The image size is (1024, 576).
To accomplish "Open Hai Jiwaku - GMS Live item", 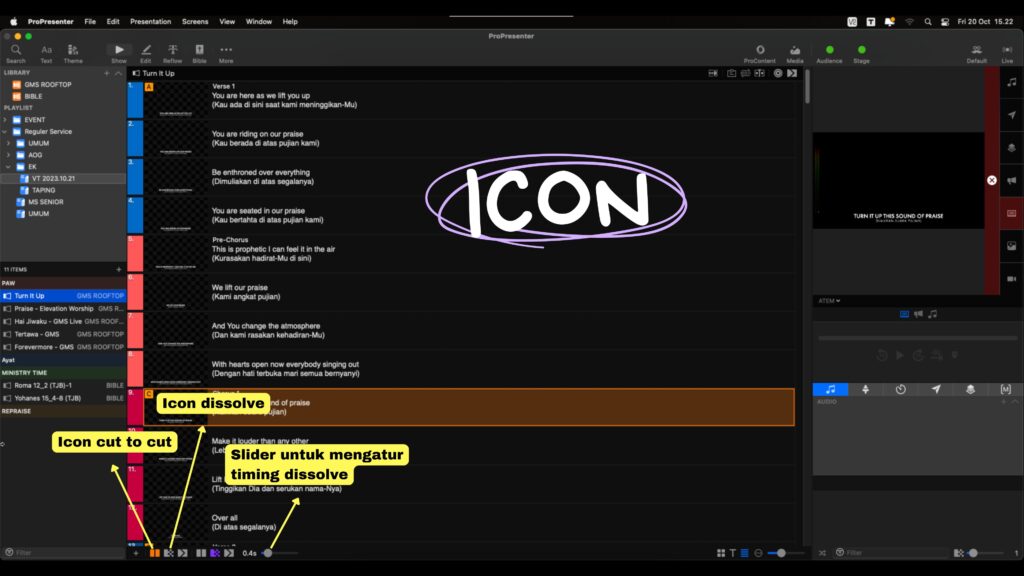I will point(63,321).
